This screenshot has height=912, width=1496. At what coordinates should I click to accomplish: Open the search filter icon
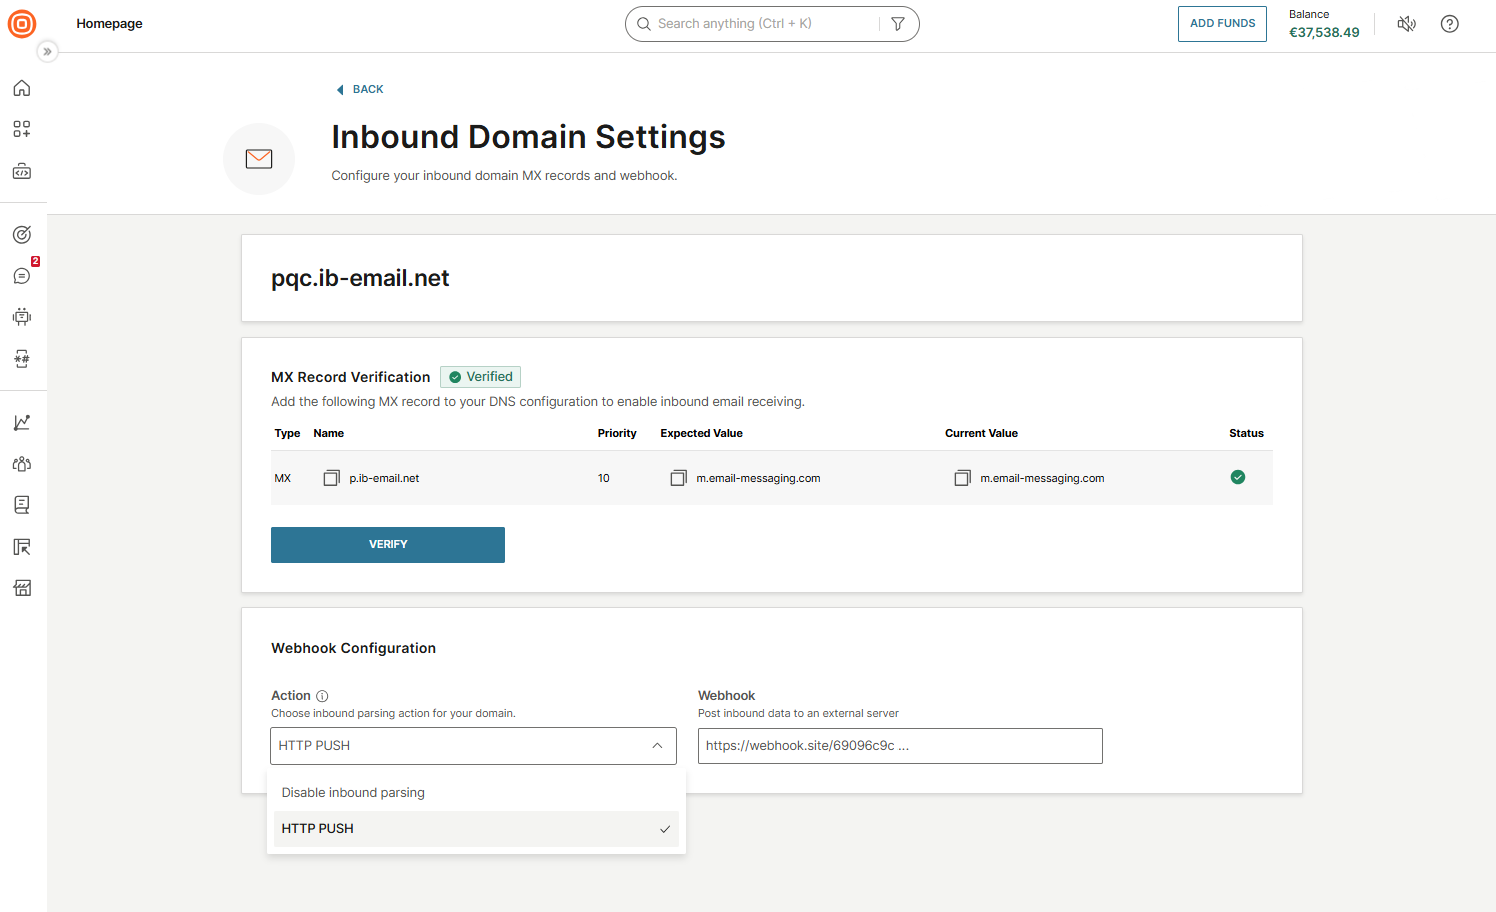tap(897, 23)
